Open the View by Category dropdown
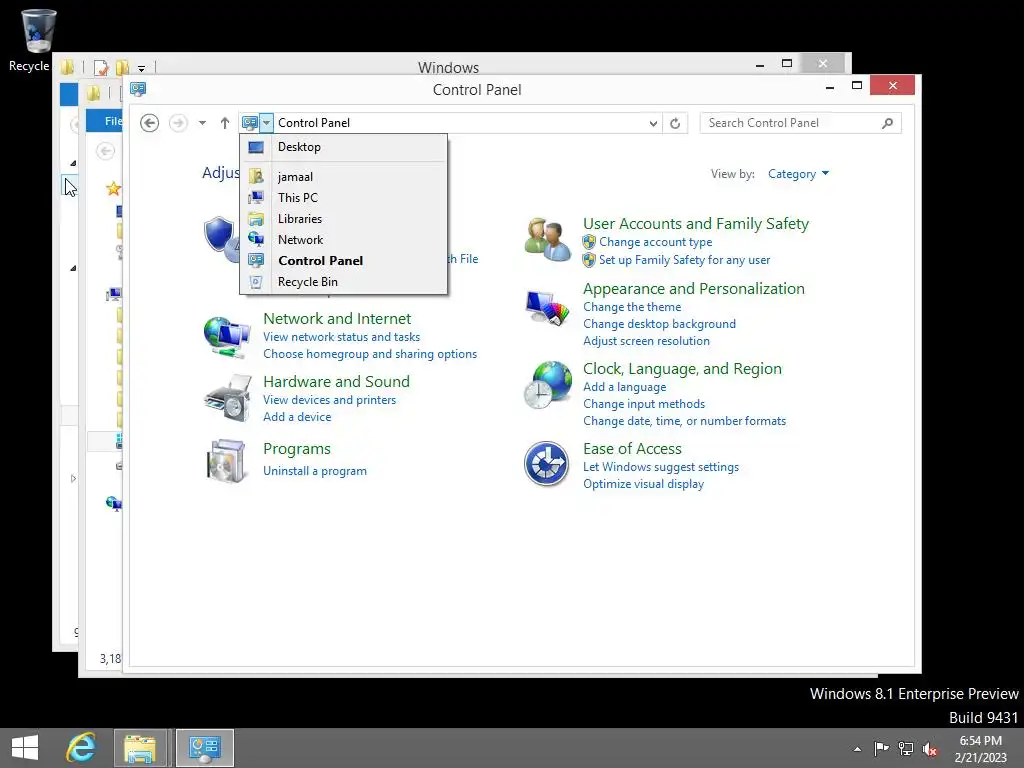Viewport: 1024px width, 768px height. pos(798,174)
